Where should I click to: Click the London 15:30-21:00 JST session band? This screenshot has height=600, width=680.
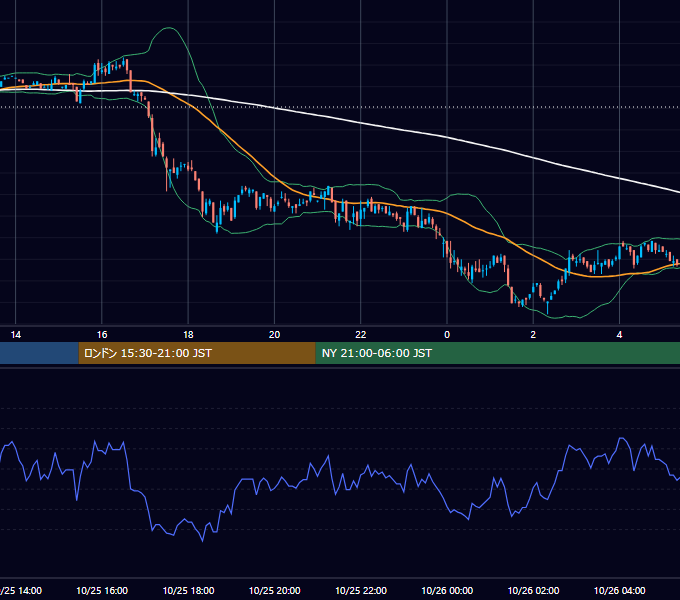[x=197, y=353]
